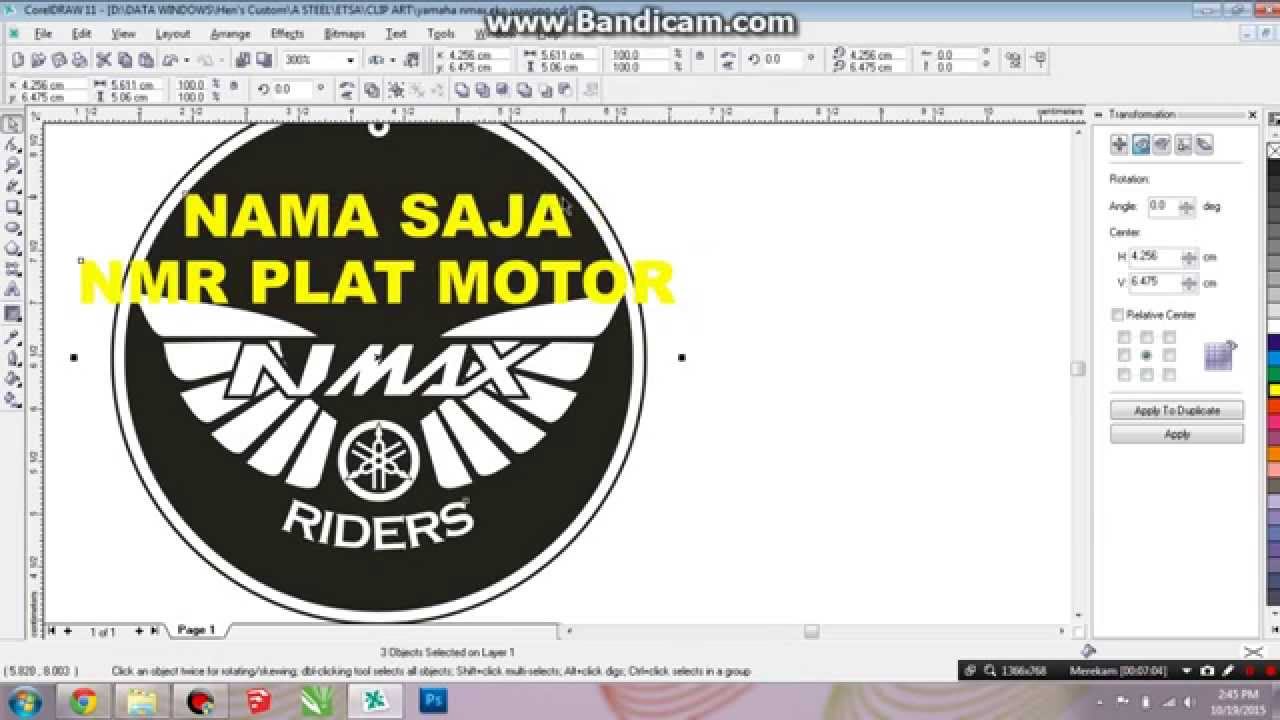
Task: Click the Print icon
Action: [x=80, y=60]
